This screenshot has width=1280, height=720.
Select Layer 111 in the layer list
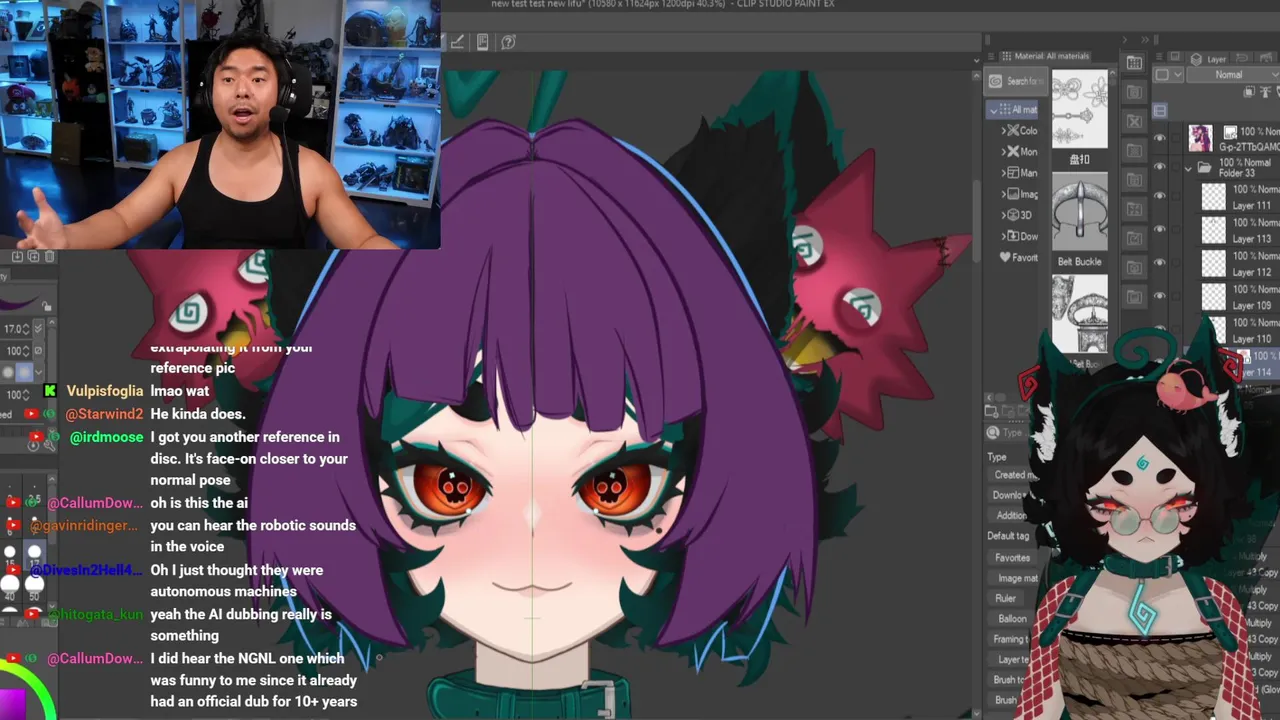[1240, 197]
